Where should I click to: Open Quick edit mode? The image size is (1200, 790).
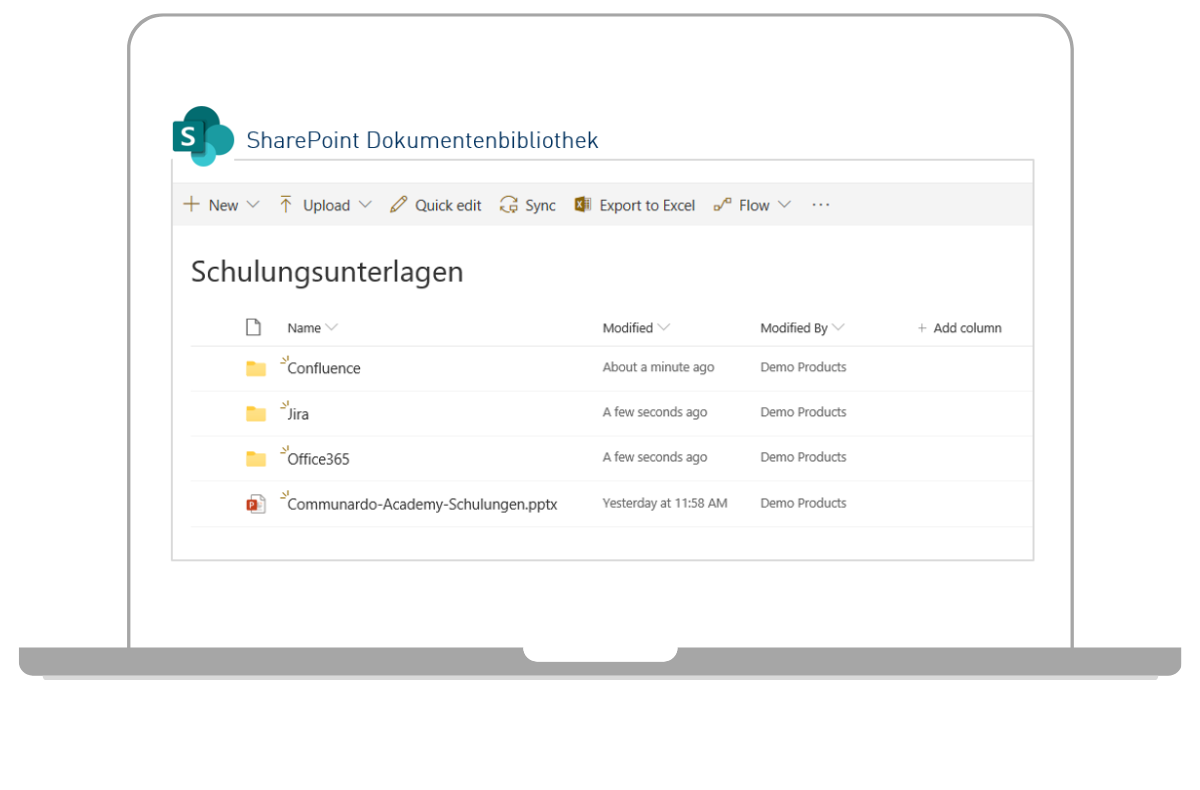tap(448, 206)
